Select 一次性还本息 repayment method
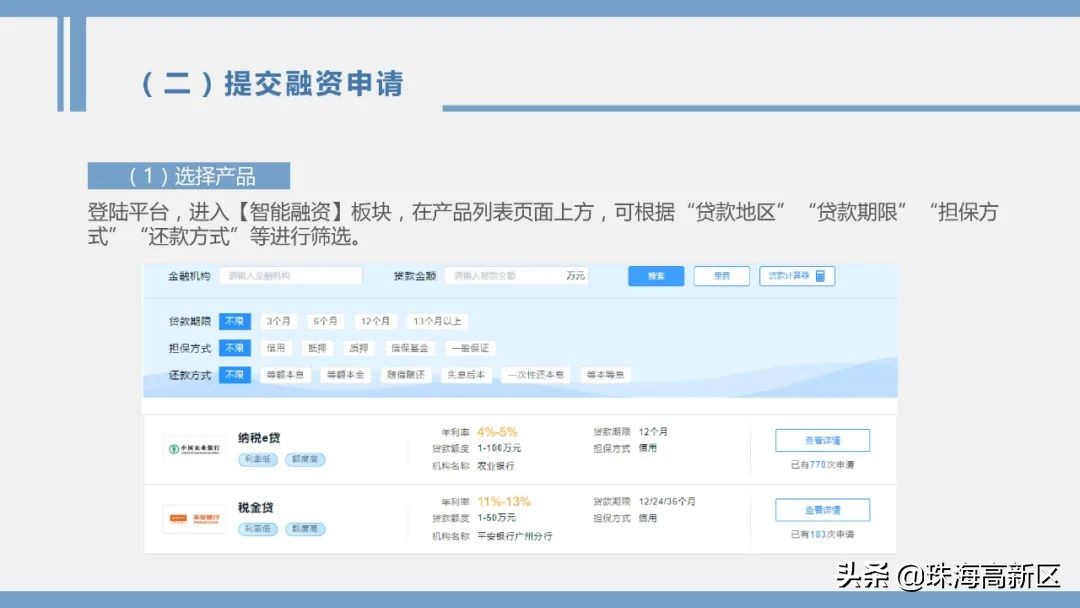Image resolution: width=1080 pixels, height=608 pixels. tap(535, 375)
